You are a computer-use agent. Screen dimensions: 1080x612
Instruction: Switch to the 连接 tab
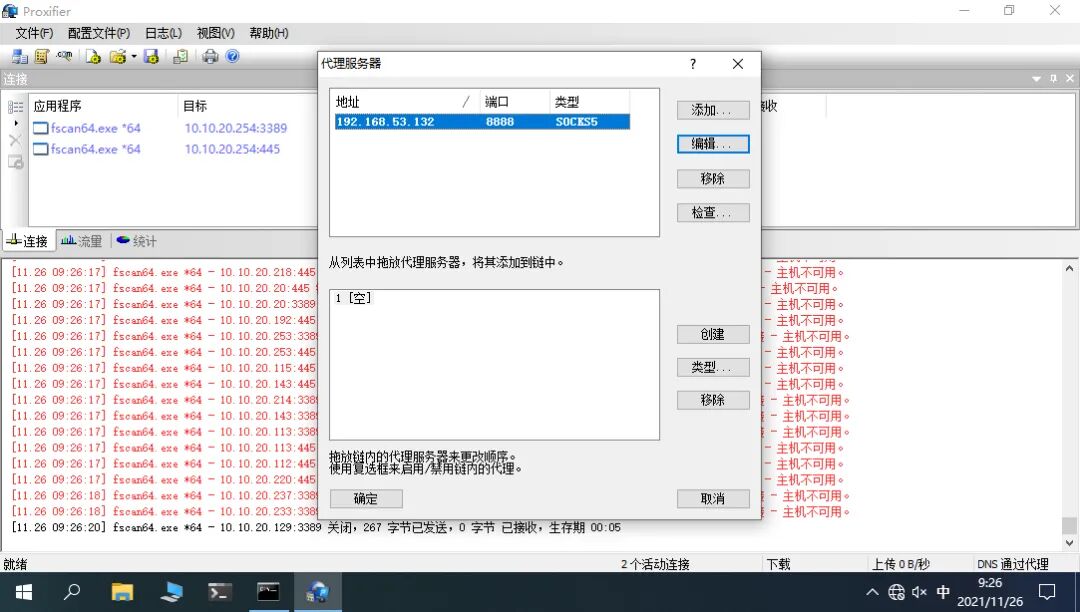[x=28, y=241]
